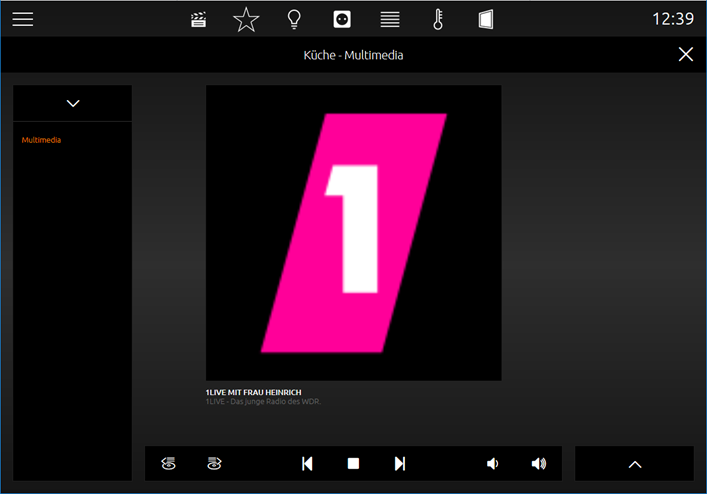Click the 12:39 clock display
This screenshot has height=494, width=707.
point(673,19)
